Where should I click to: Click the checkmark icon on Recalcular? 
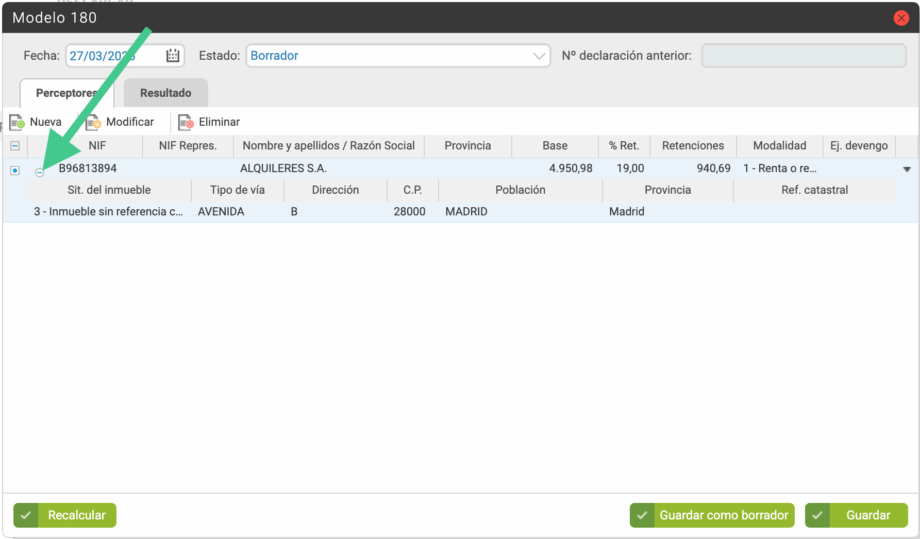tap(27, 515)
